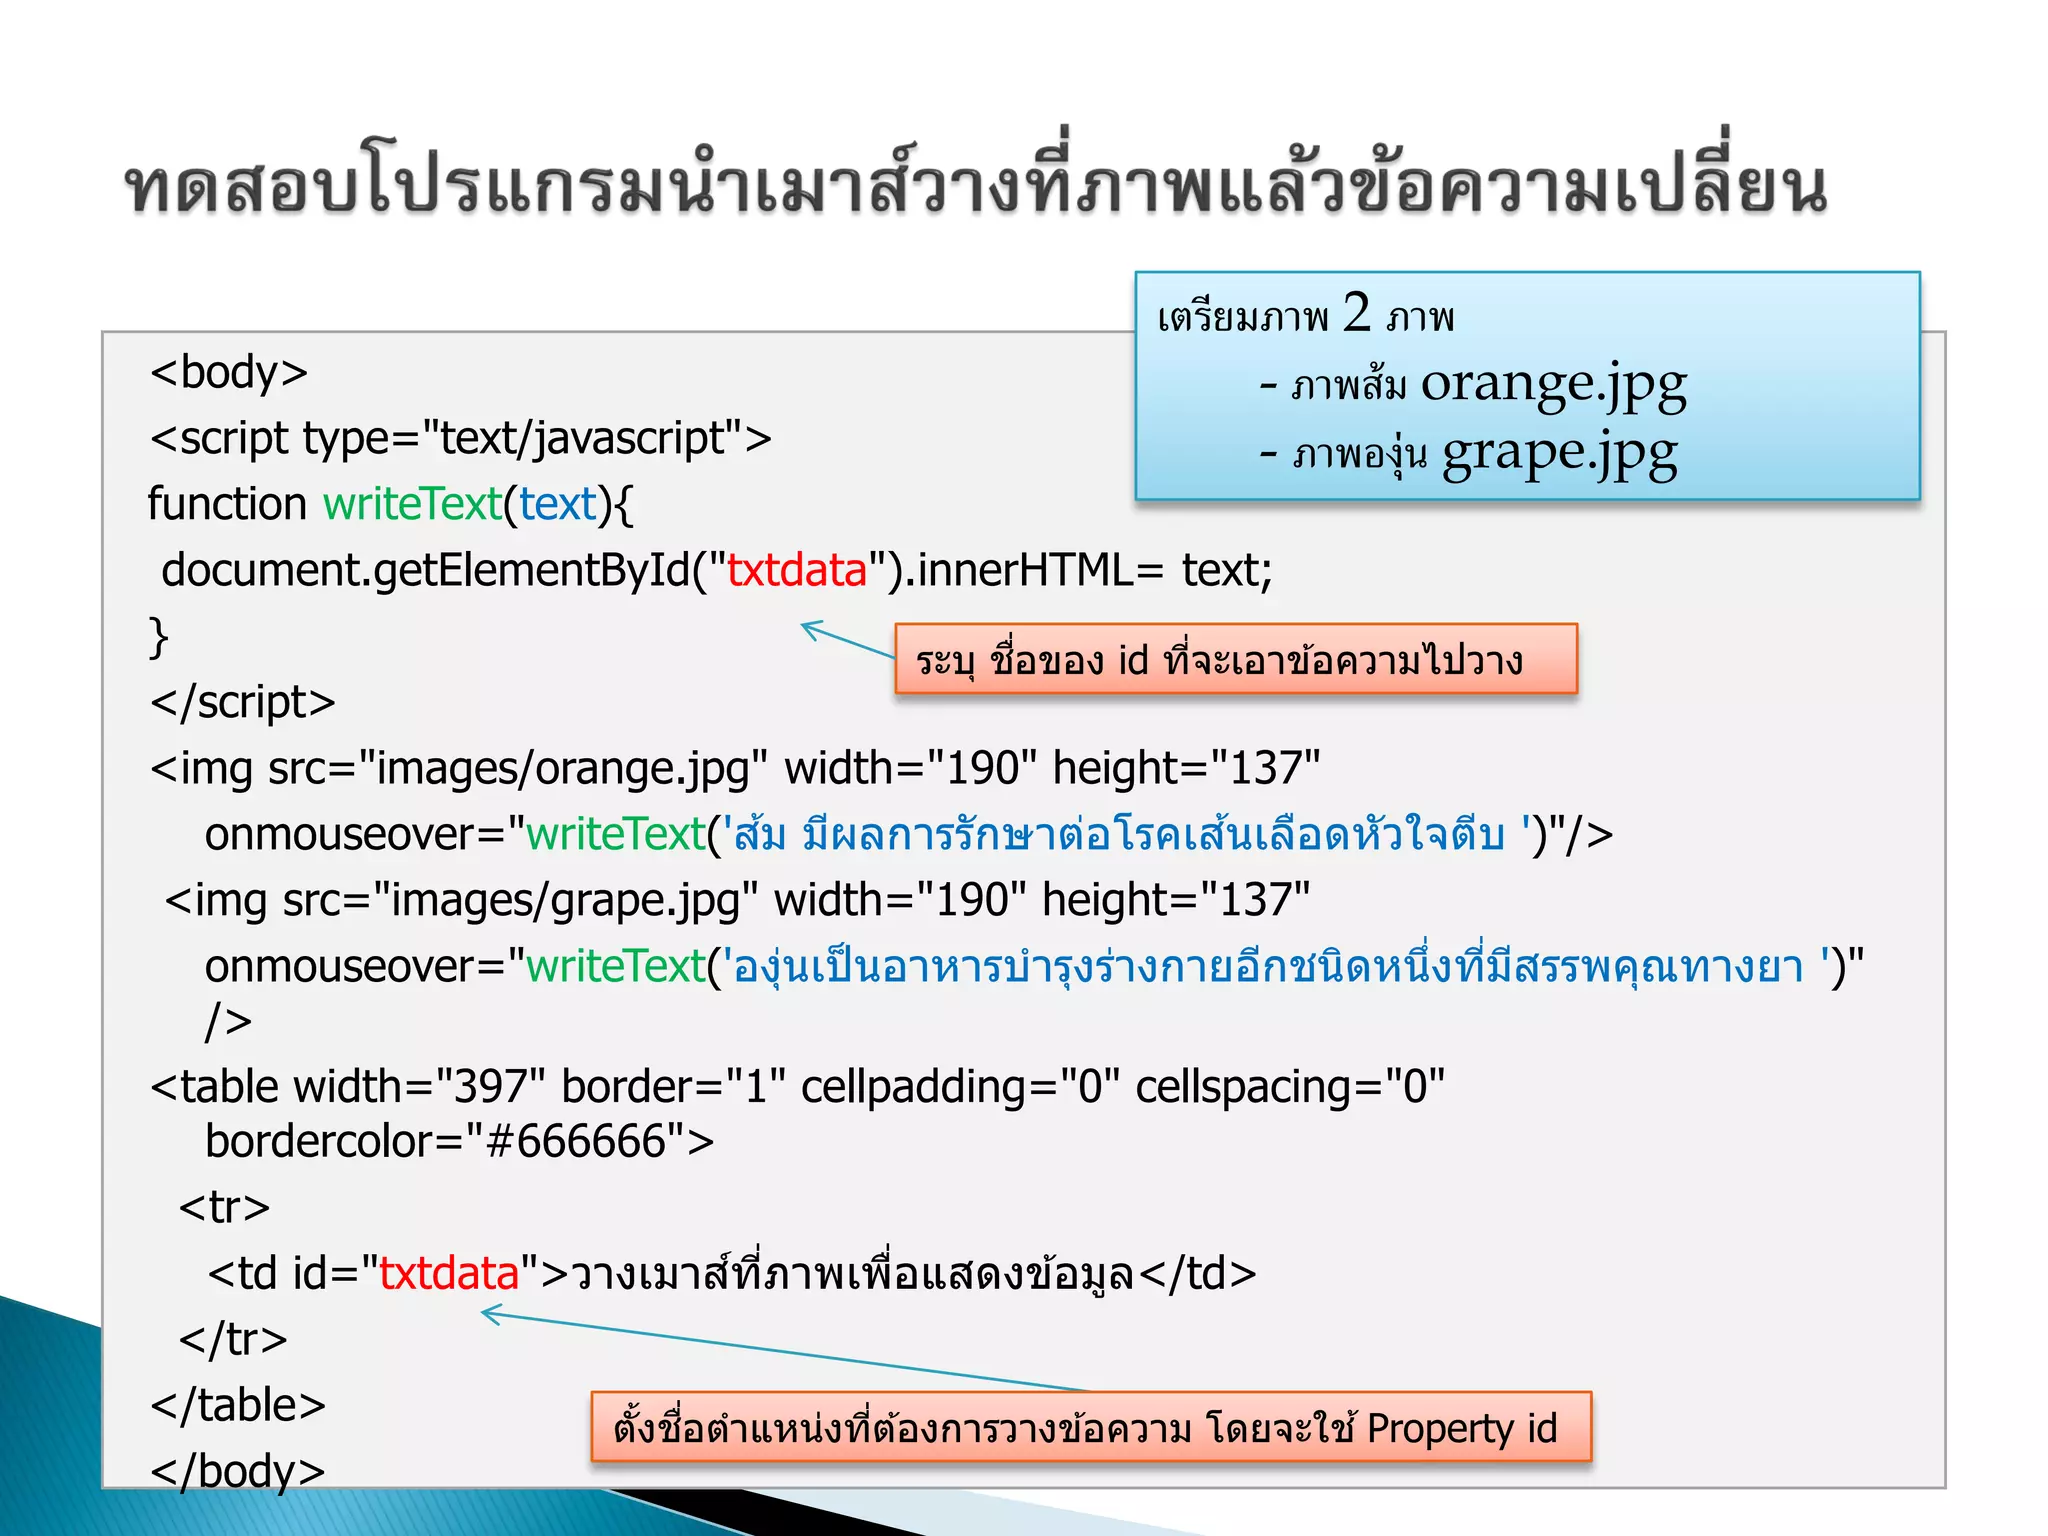
Task: Click the green 'writeText' function name in the declaration
Action: pyautogui.click(x=412, y=503)
